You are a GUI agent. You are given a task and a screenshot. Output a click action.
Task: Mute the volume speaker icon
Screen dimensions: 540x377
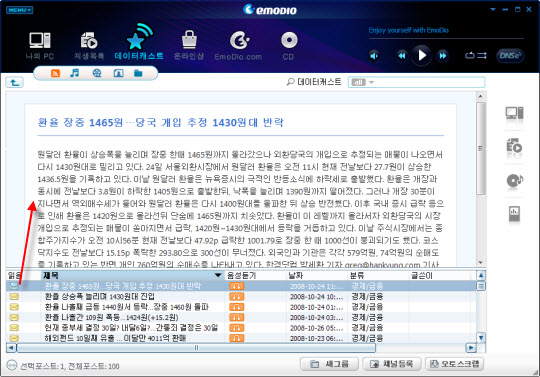[374, 55]
